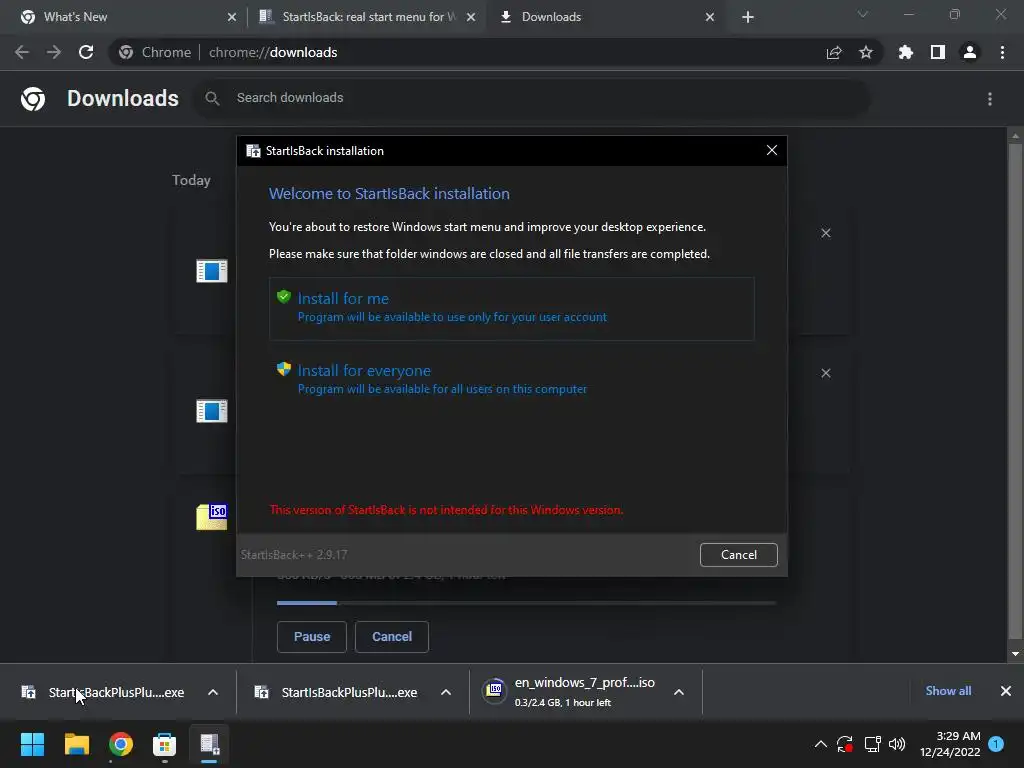Expand options for en_windows_7 iso download
The height and width of the screenshot is (768, 1024).
[679, 692]
